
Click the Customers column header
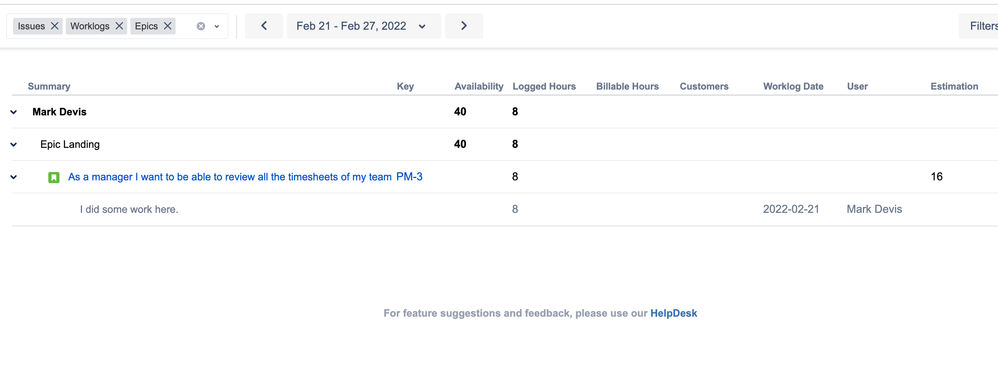pos(704,87)
